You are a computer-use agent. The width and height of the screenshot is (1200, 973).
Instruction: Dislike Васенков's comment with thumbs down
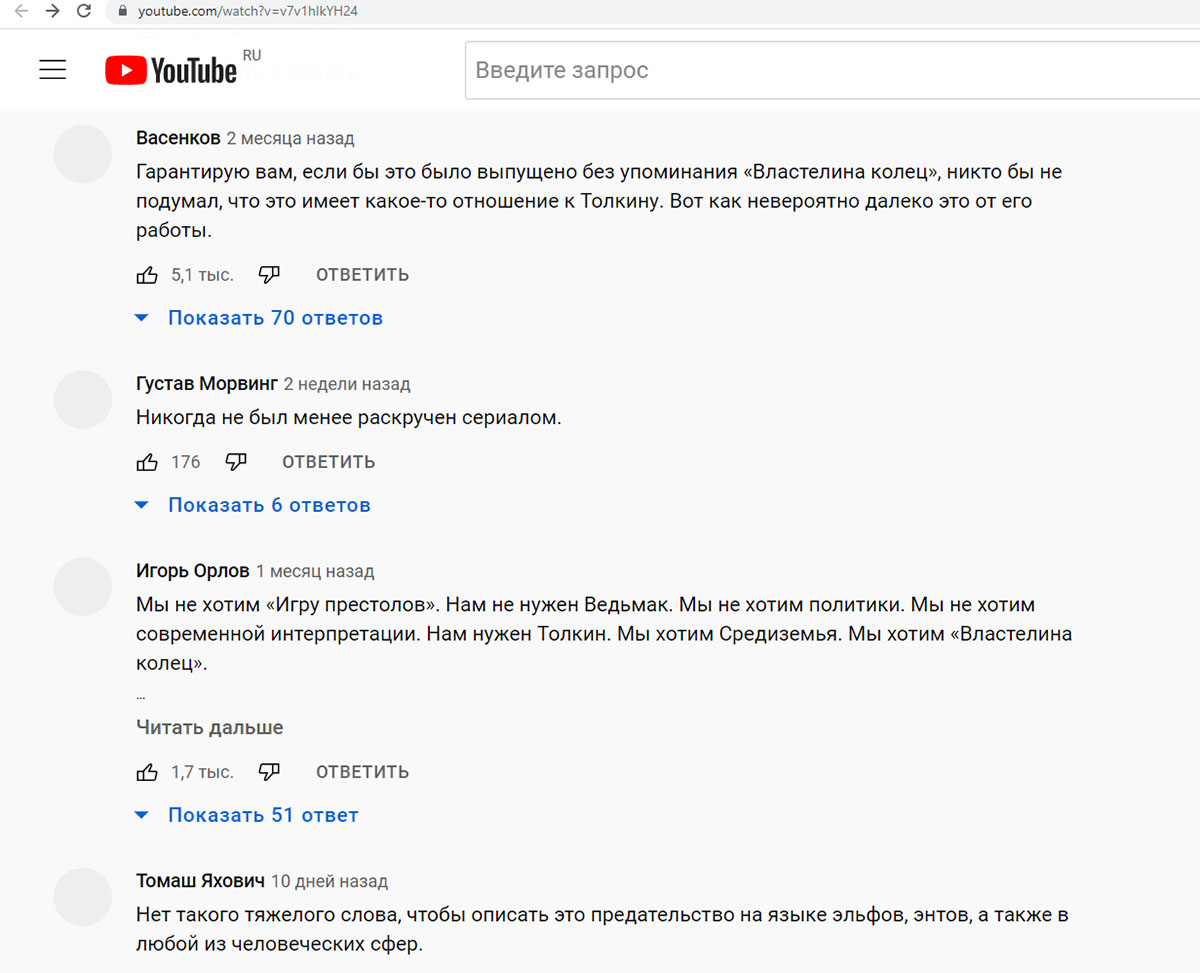tap(269, 274)
